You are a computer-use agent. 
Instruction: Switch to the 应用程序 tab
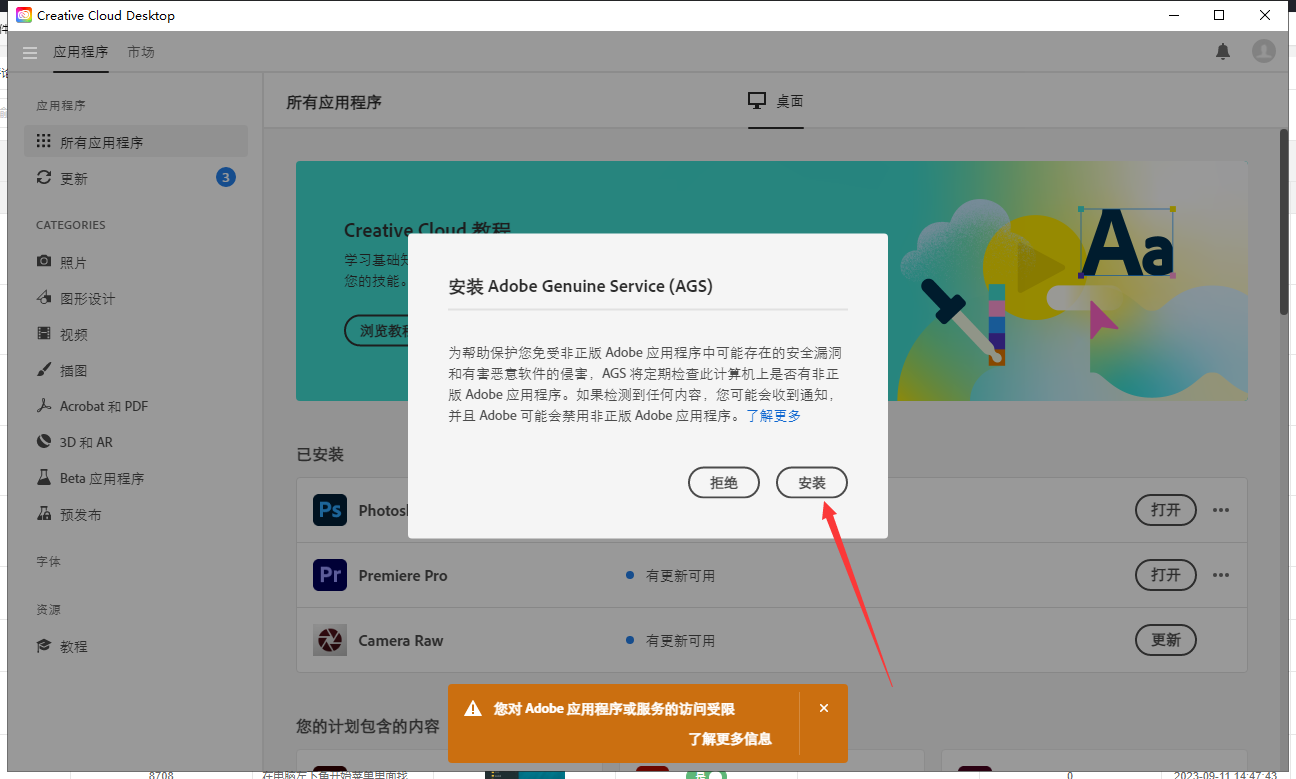[x=81, y=52]
